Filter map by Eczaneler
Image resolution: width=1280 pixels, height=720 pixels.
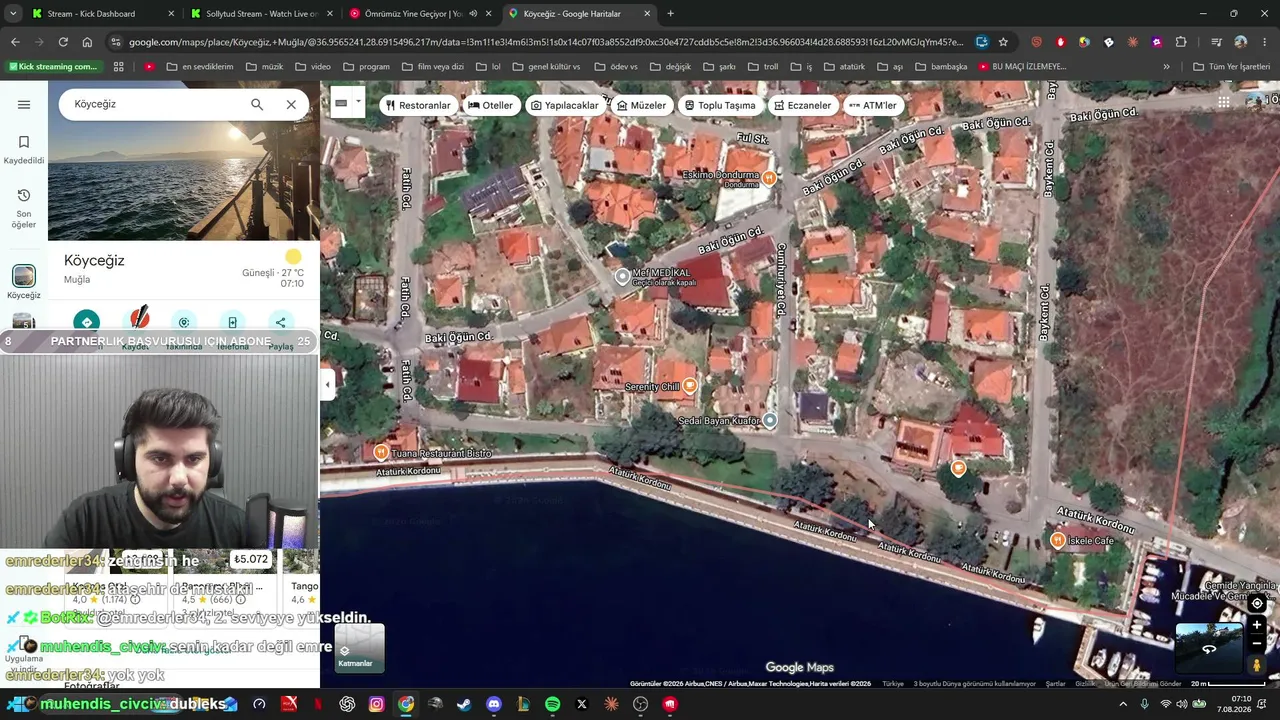point(803,105)
